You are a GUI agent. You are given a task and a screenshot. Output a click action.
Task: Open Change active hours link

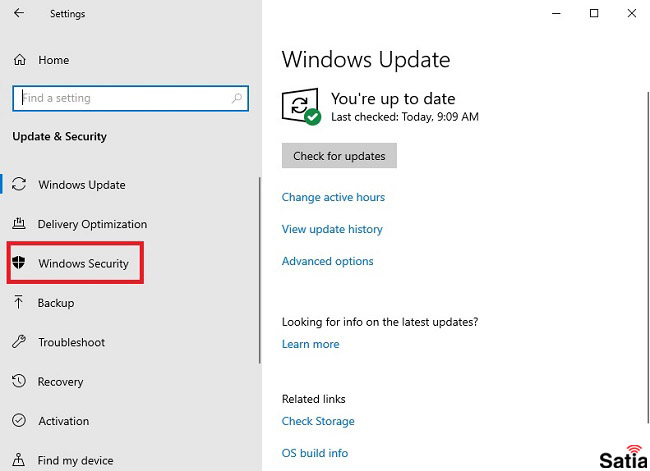333,197
